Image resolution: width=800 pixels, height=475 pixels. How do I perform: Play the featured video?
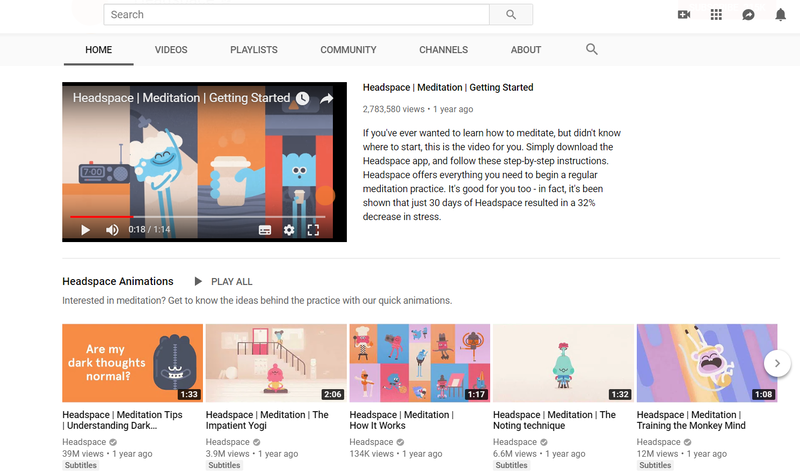pyautogui.click(x=85, y=230)
